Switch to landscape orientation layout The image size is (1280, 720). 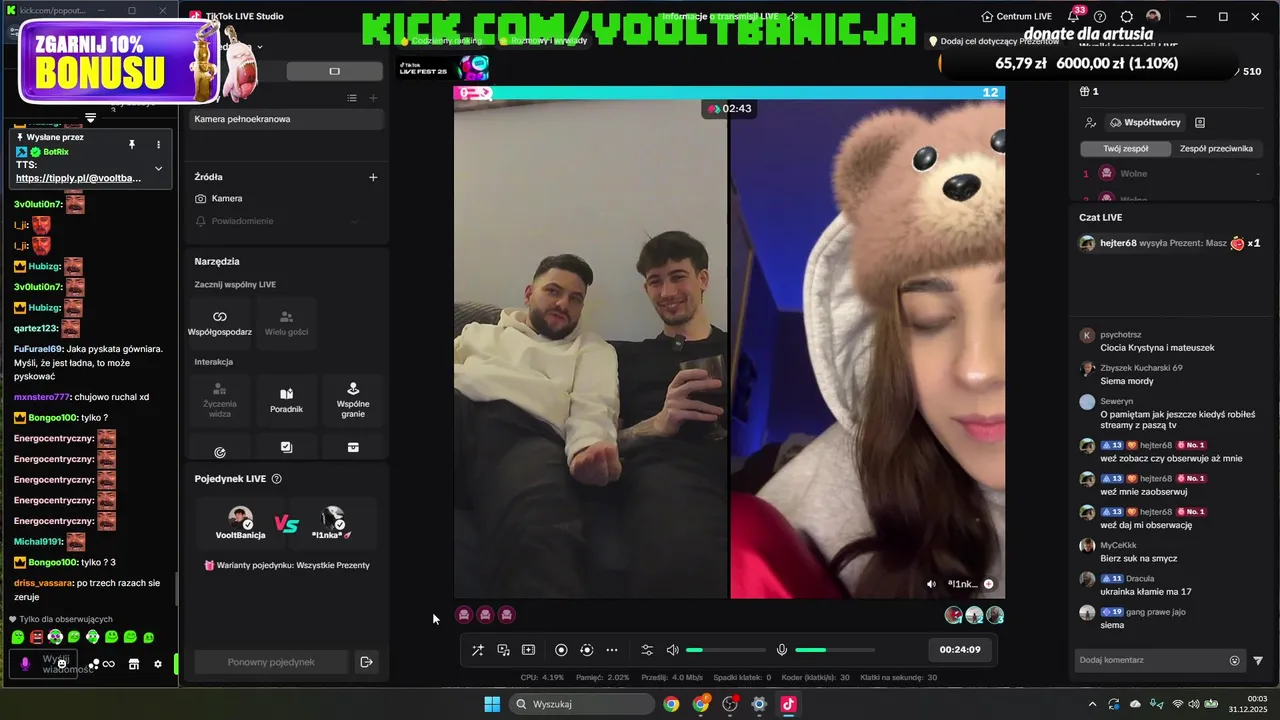pyautogui.click(x=334, y=71)
